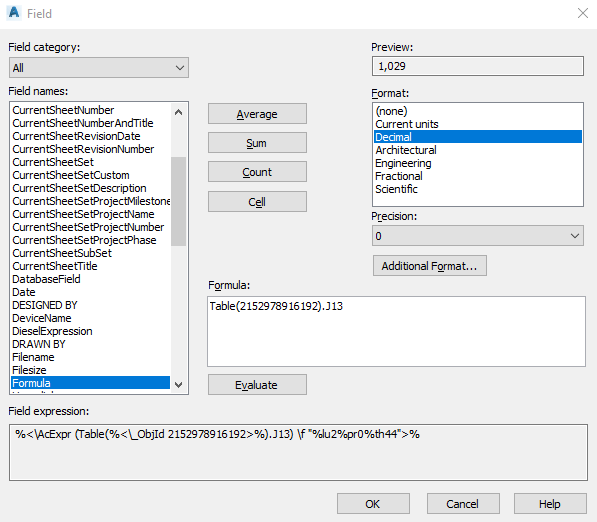Select CurrentSheetTitle field name
The height and width of the screenshot is (522, 597).
(91, 266)
